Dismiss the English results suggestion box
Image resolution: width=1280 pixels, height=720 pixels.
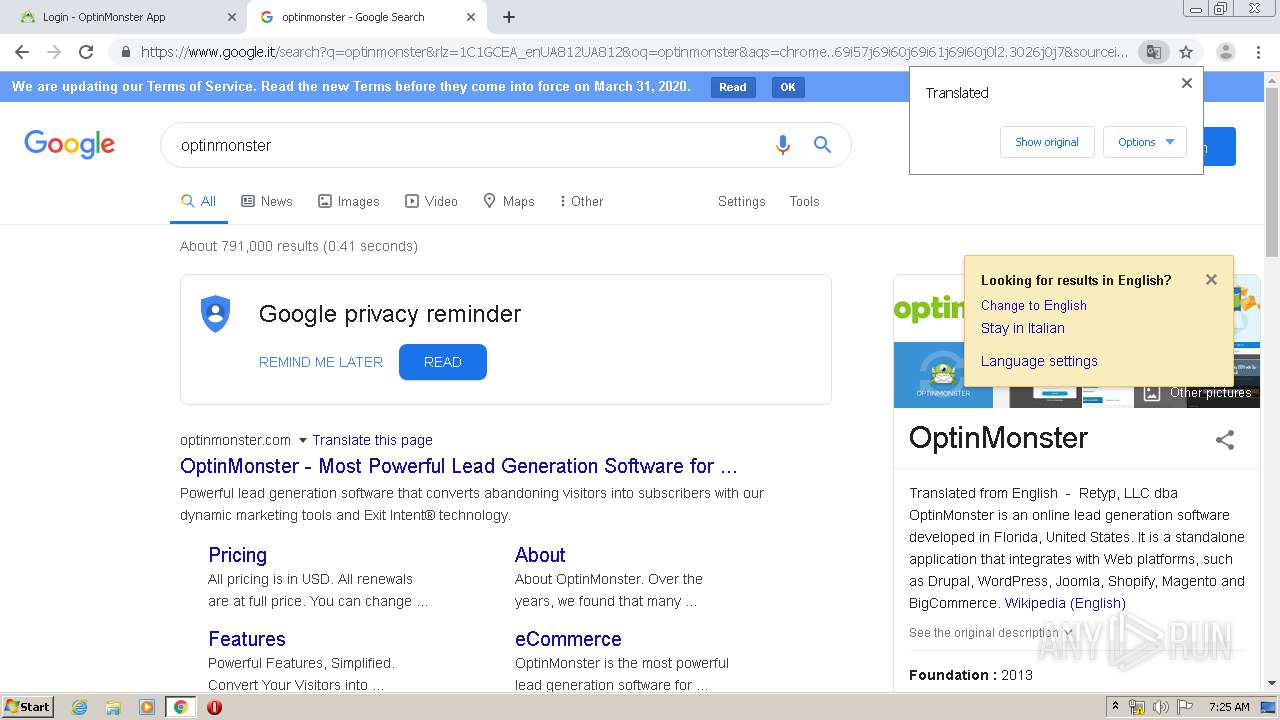pyautogui.click(x=1211, y=280)
